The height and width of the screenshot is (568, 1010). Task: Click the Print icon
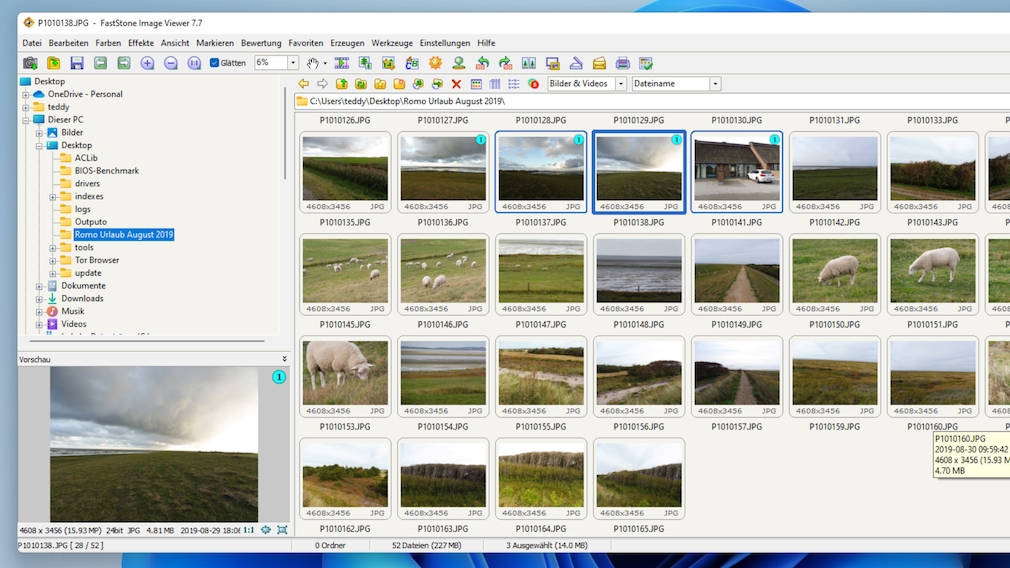click(x=622, y=63)
